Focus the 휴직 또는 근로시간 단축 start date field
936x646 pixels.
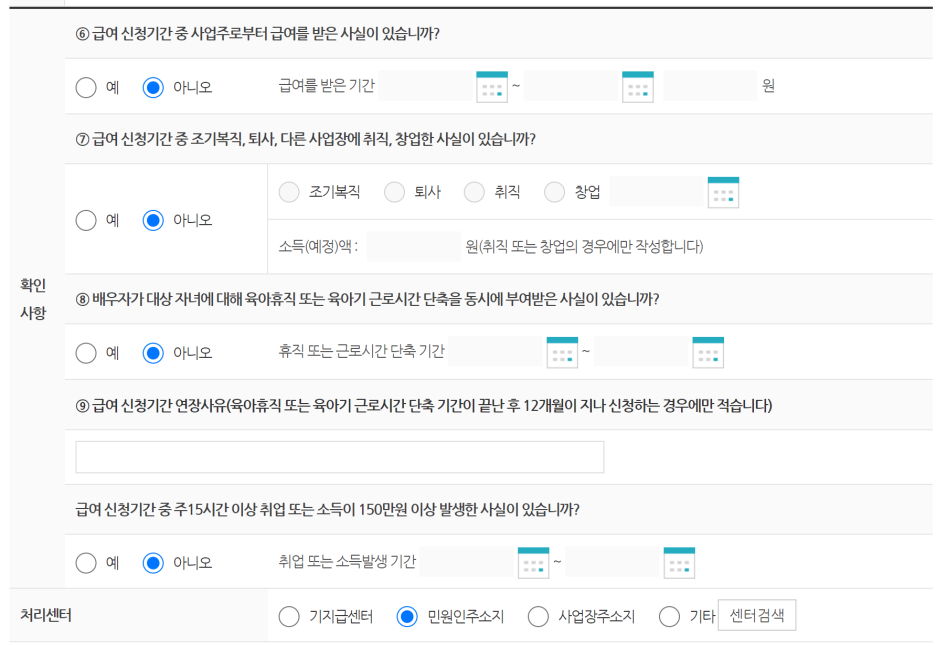pyautogui.click(x=497, y=351)
